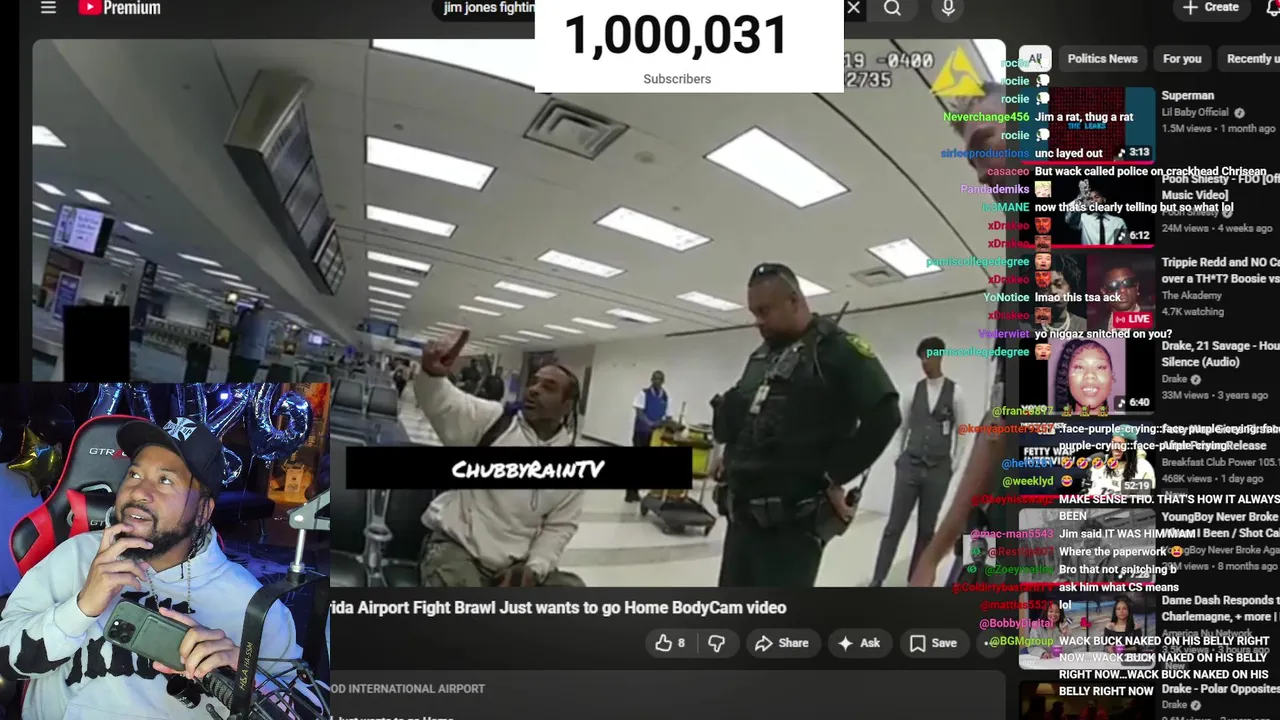This screenshot has height=720, width=1280.
Task: Click chat message 'unc layed out'
Action: (x=1068, y=153)
